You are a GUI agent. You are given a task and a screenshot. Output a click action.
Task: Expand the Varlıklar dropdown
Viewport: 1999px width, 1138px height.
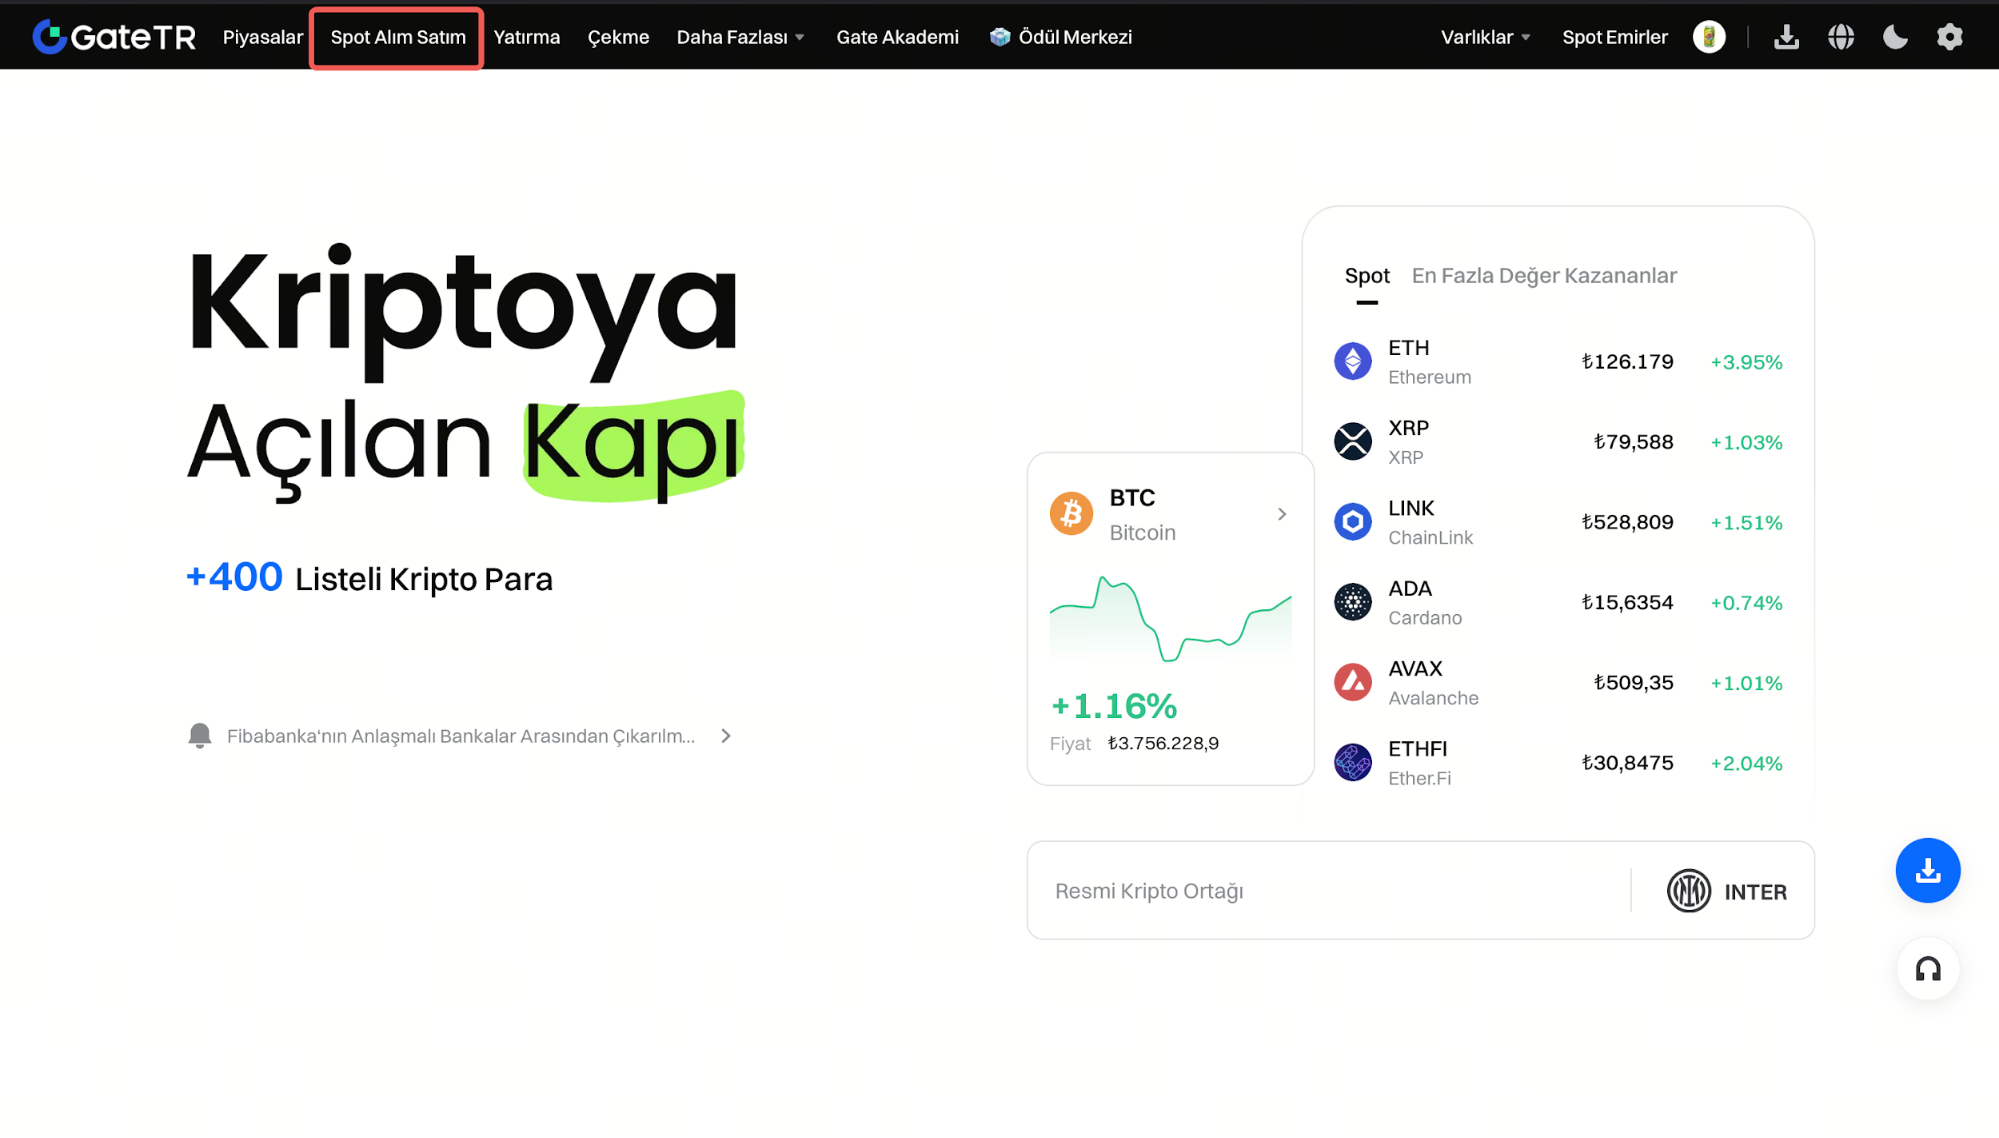point(1485,37)
